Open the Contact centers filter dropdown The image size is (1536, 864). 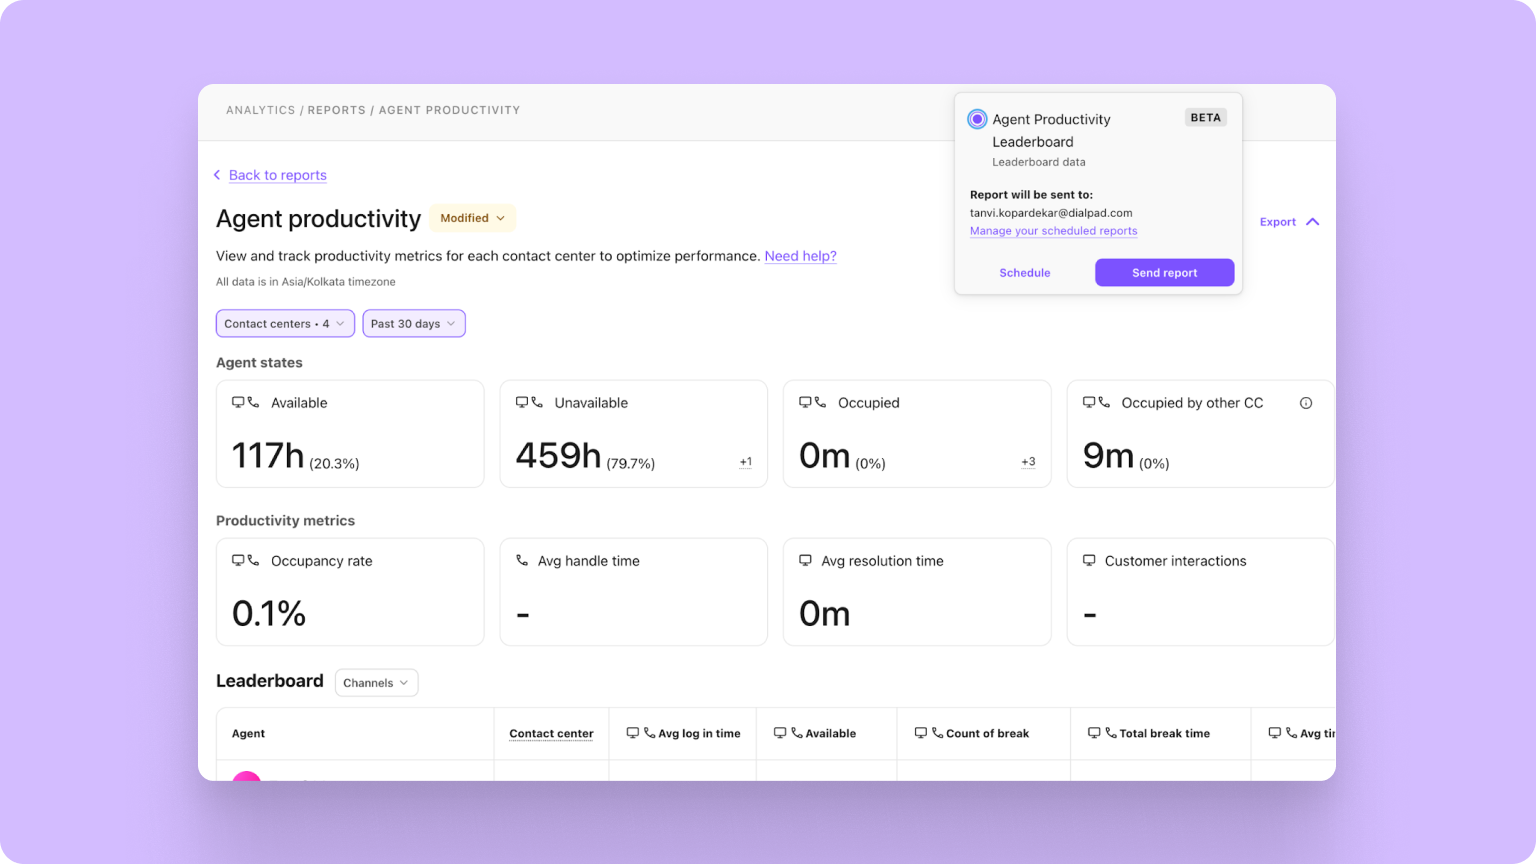[284, 323]
